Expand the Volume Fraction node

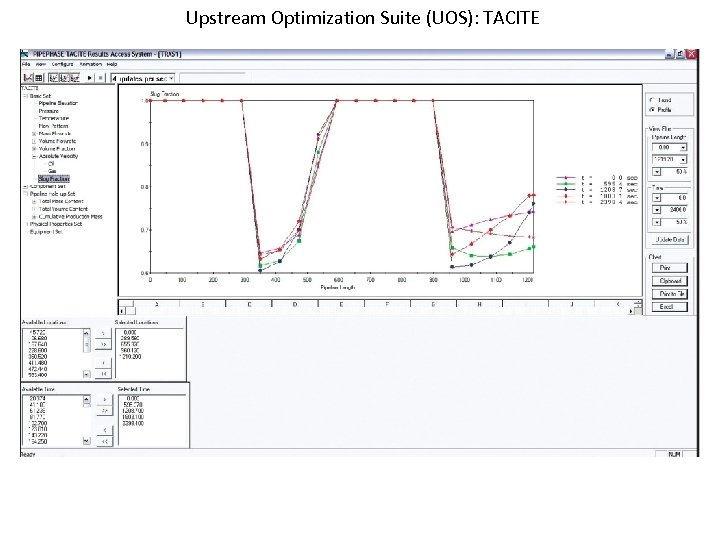[x=34, y=149]
